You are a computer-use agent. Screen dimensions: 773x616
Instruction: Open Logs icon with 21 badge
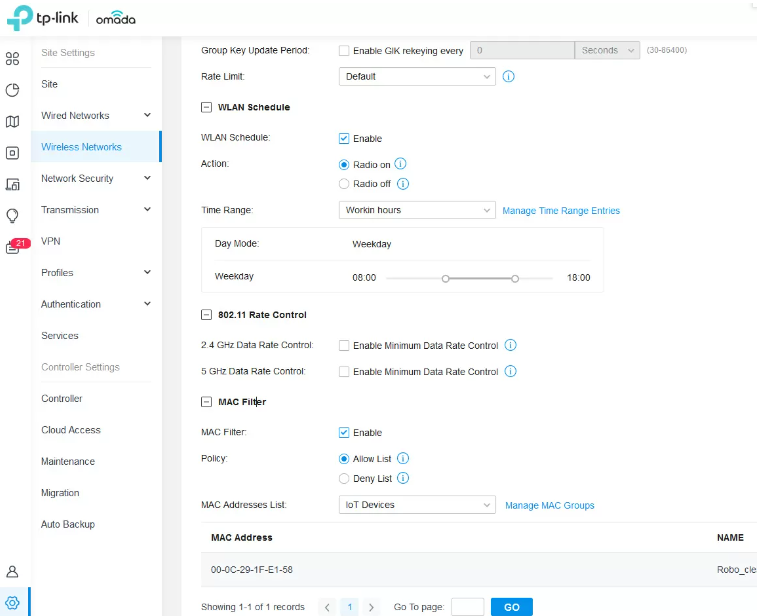pyautogui.click(x=14, y=247)
